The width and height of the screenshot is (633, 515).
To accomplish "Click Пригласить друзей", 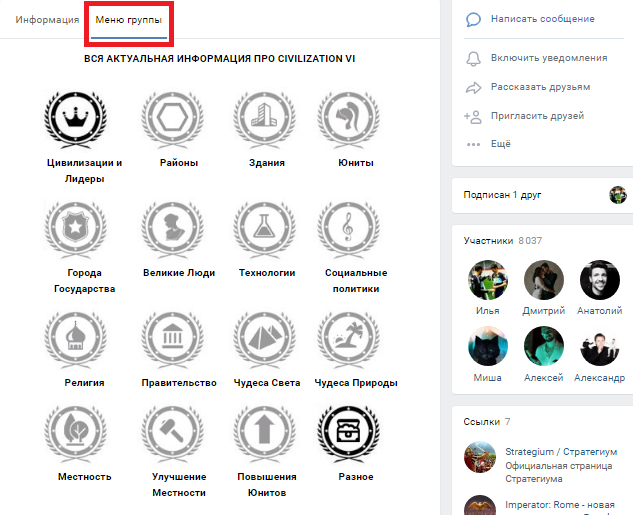I will click(x=537, y=116).
